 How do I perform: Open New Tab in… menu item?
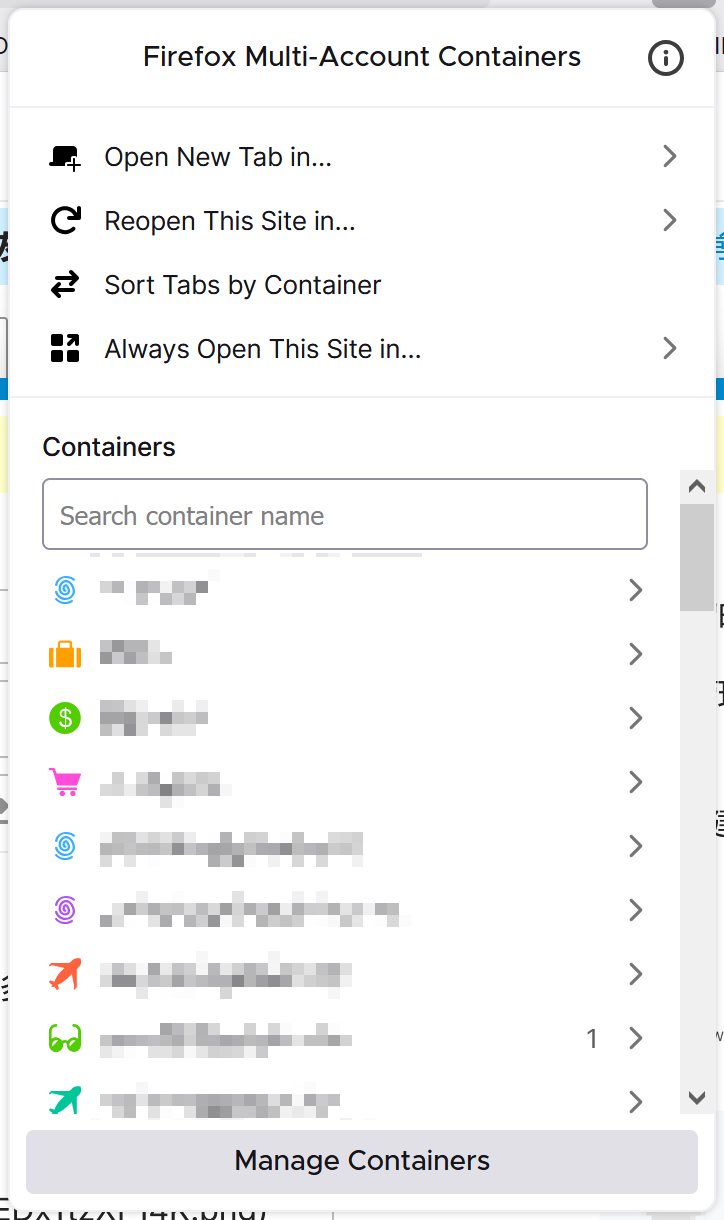click(x=363, y=157)
